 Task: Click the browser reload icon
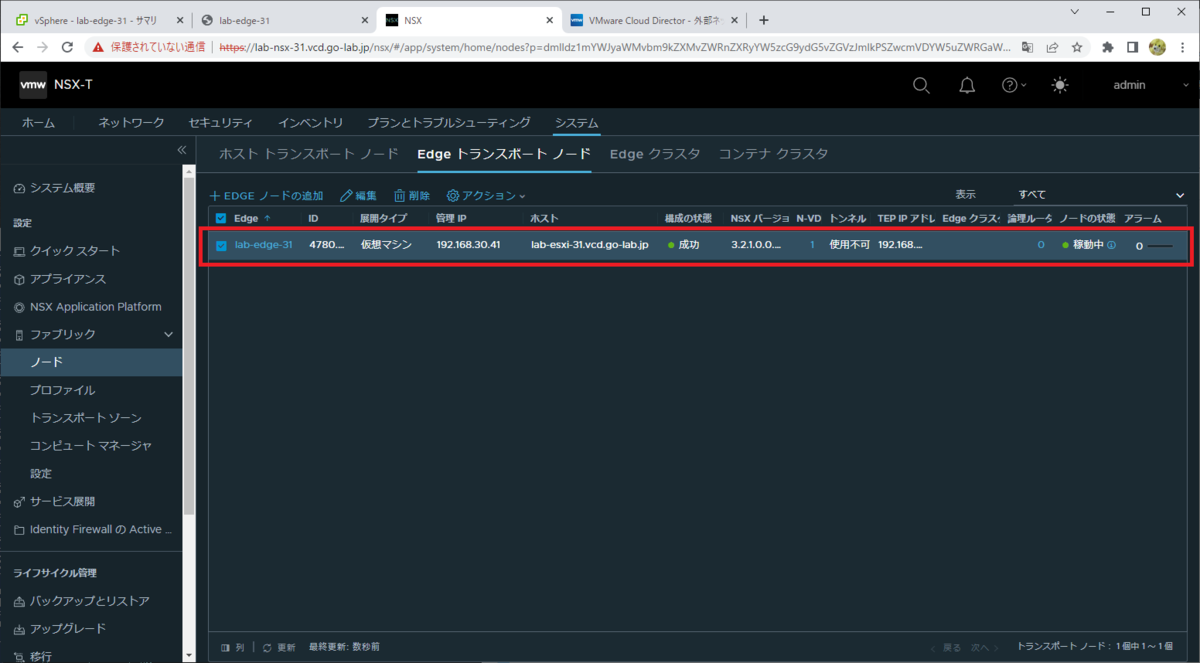click(67, 47)
